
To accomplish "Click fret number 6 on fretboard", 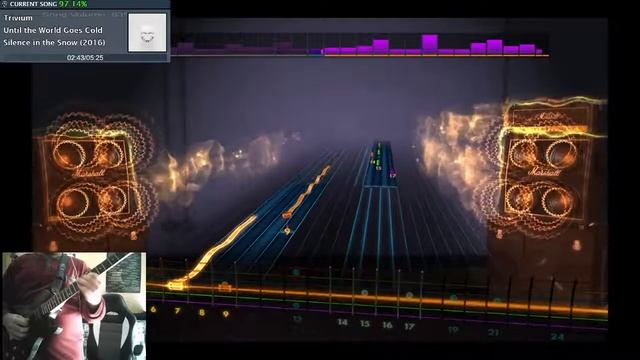I will [x=153, y=309].
